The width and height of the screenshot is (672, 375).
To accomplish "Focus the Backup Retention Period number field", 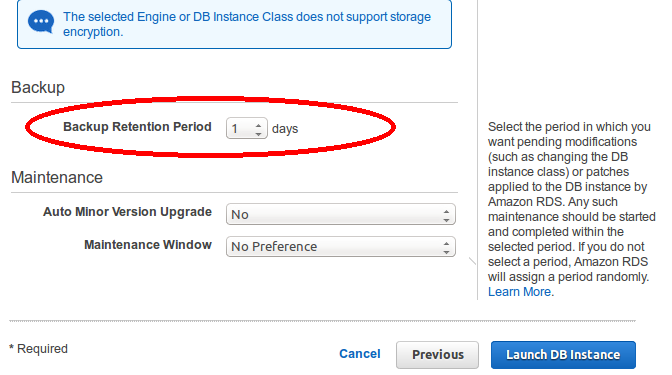I will (x=247, y=128).
